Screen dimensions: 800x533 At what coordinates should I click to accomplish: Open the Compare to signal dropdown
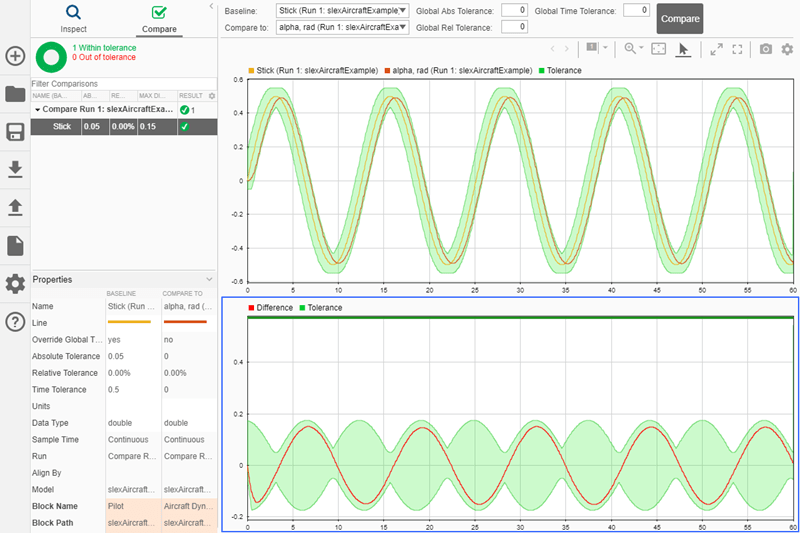343,27
